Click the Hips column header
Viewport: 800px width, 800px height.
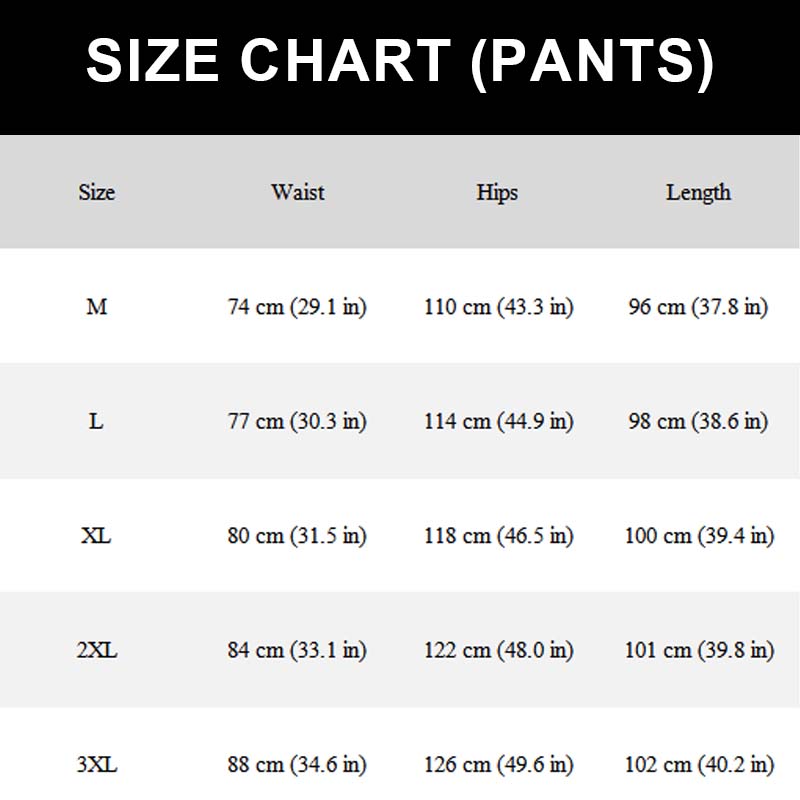497,192
